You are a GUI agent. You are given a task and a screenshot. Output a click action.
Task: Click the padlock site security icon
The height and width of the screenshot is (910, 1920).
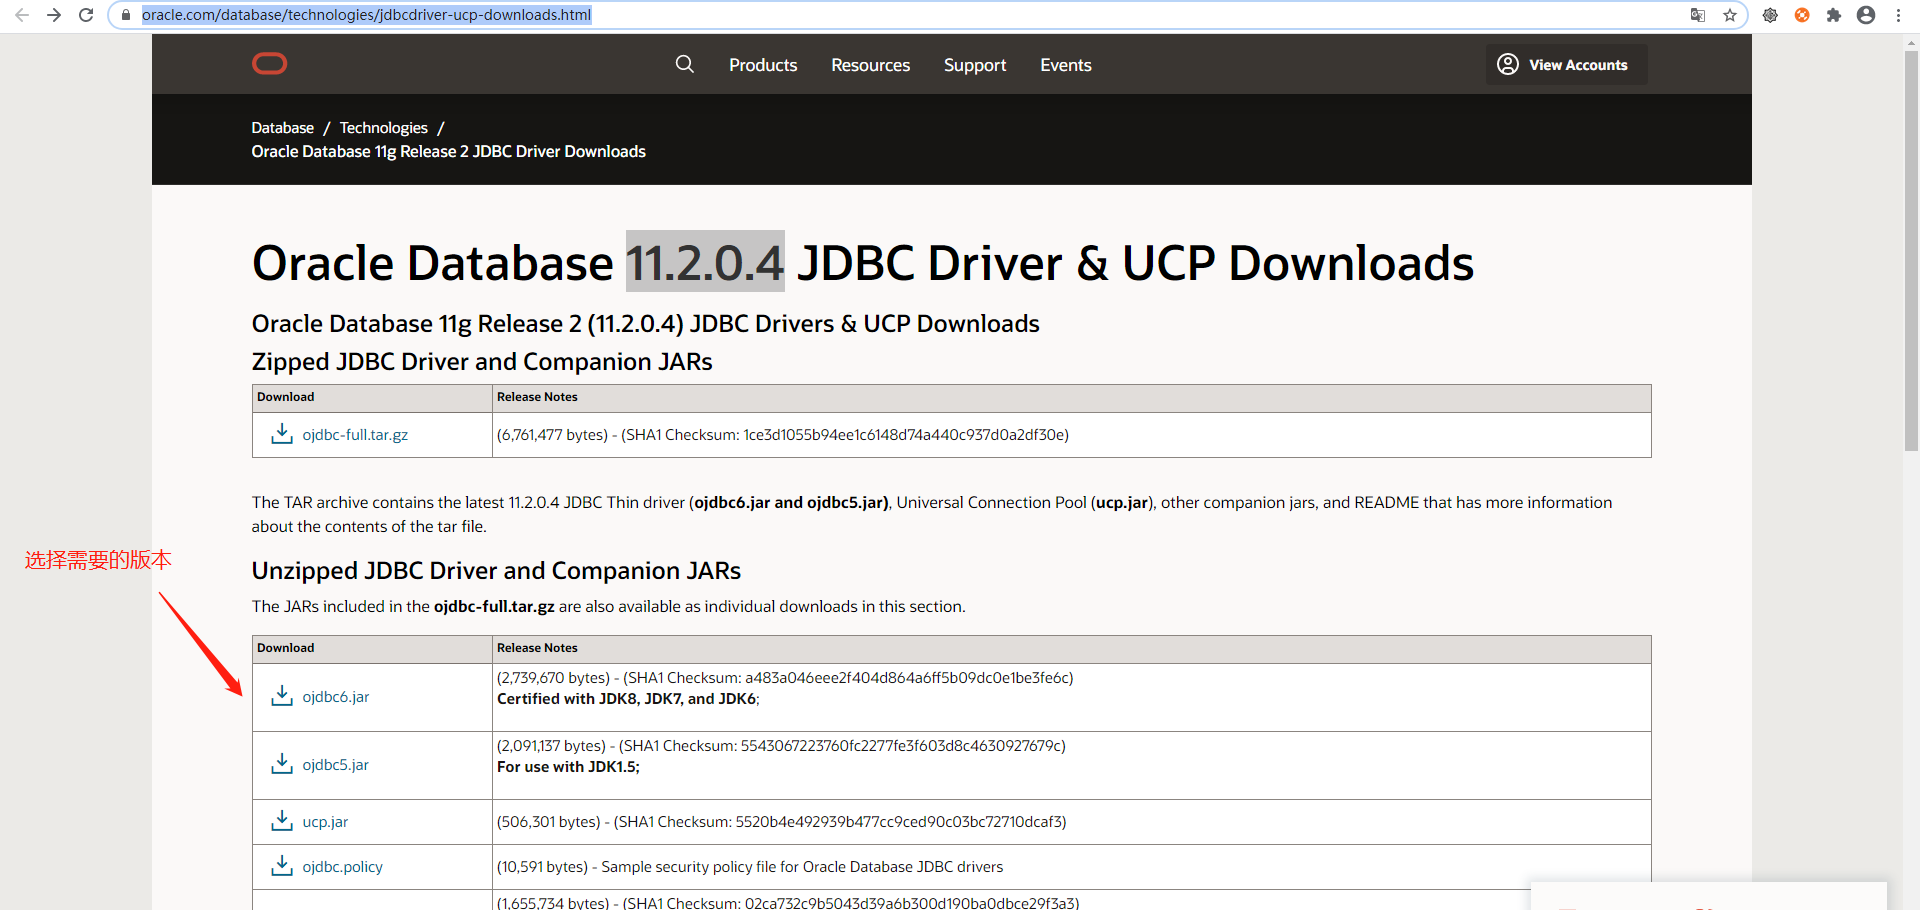click(x=126, y=15)
